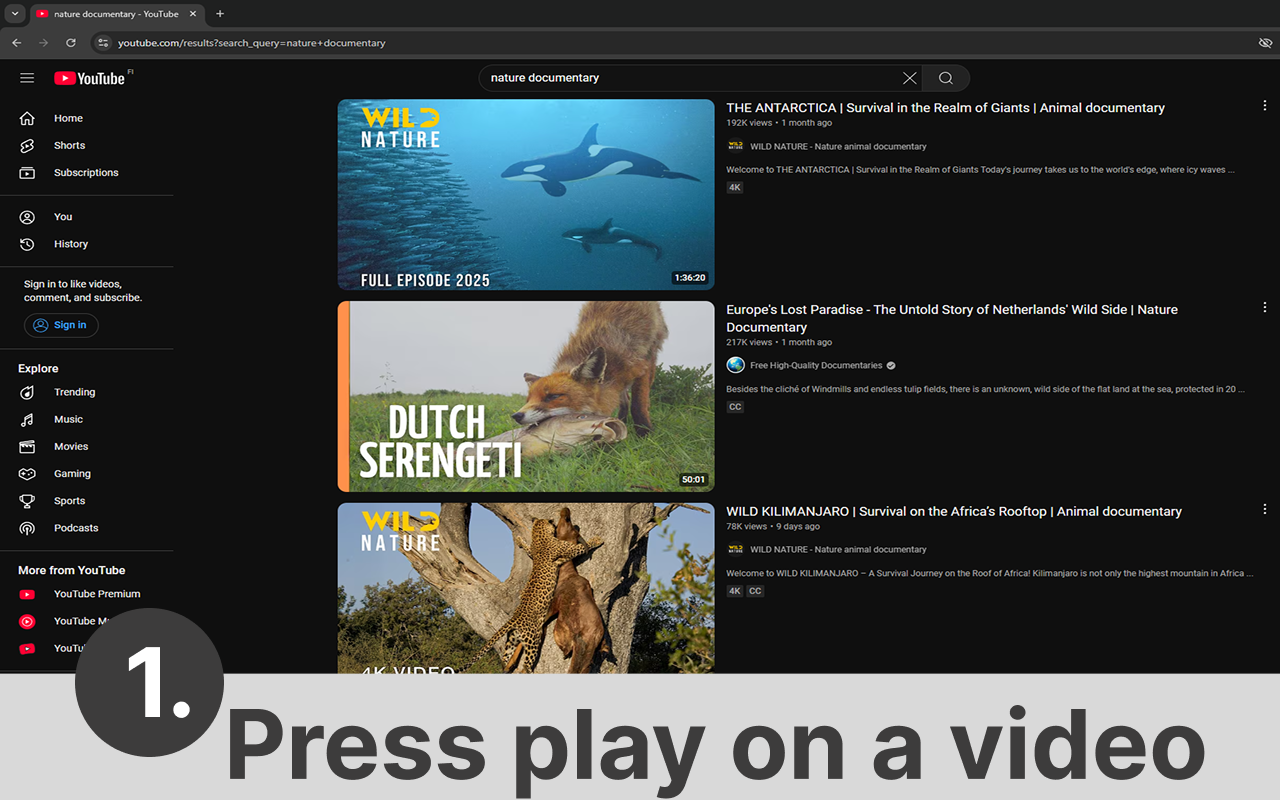Image resolution: width=1280 pixels, height=800 pixels.
Task: View site information in address bar
Action: pyautogui.click(x=101, y=43)
